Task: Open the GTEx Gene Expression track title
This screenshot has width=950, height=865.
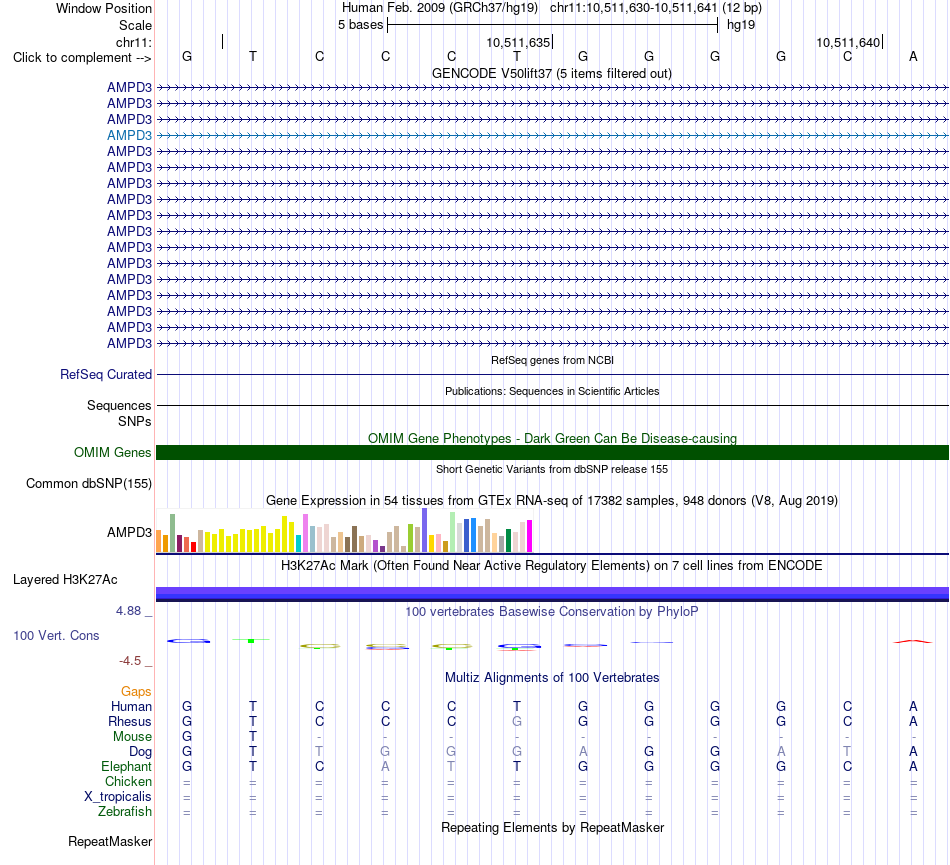Action: pos(551,500)
